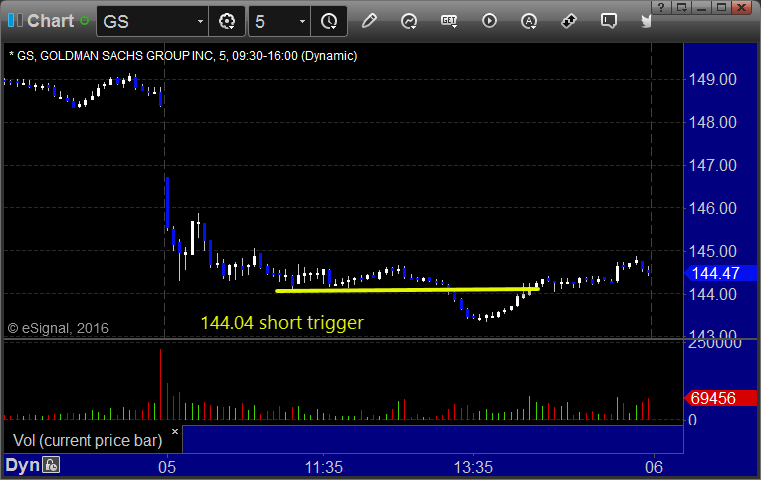The image size is (761, 480).
Task: Select the pencil drawing tool
Action: [x=369, y=21]
